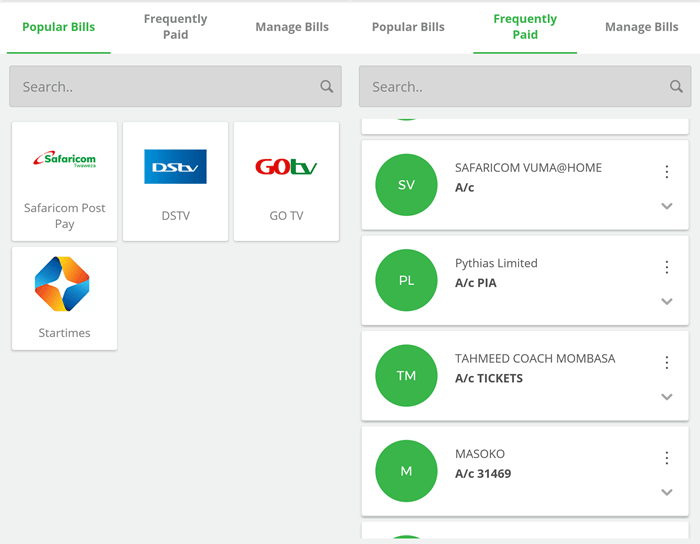The image size is (700, 544).
Task: Expand the TAHMEED COACH MOMBASA chevron
Action: pos(667,397)
